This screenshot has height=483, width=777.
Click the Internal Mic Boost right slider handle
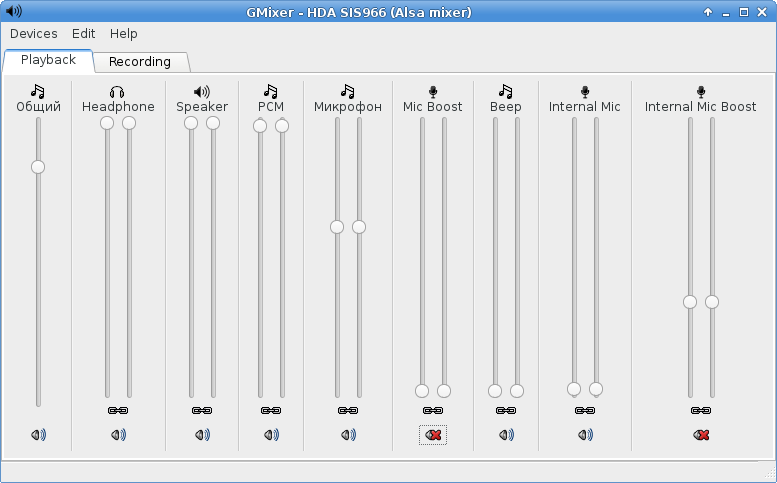pyautogui.click(x=712, y=302)
